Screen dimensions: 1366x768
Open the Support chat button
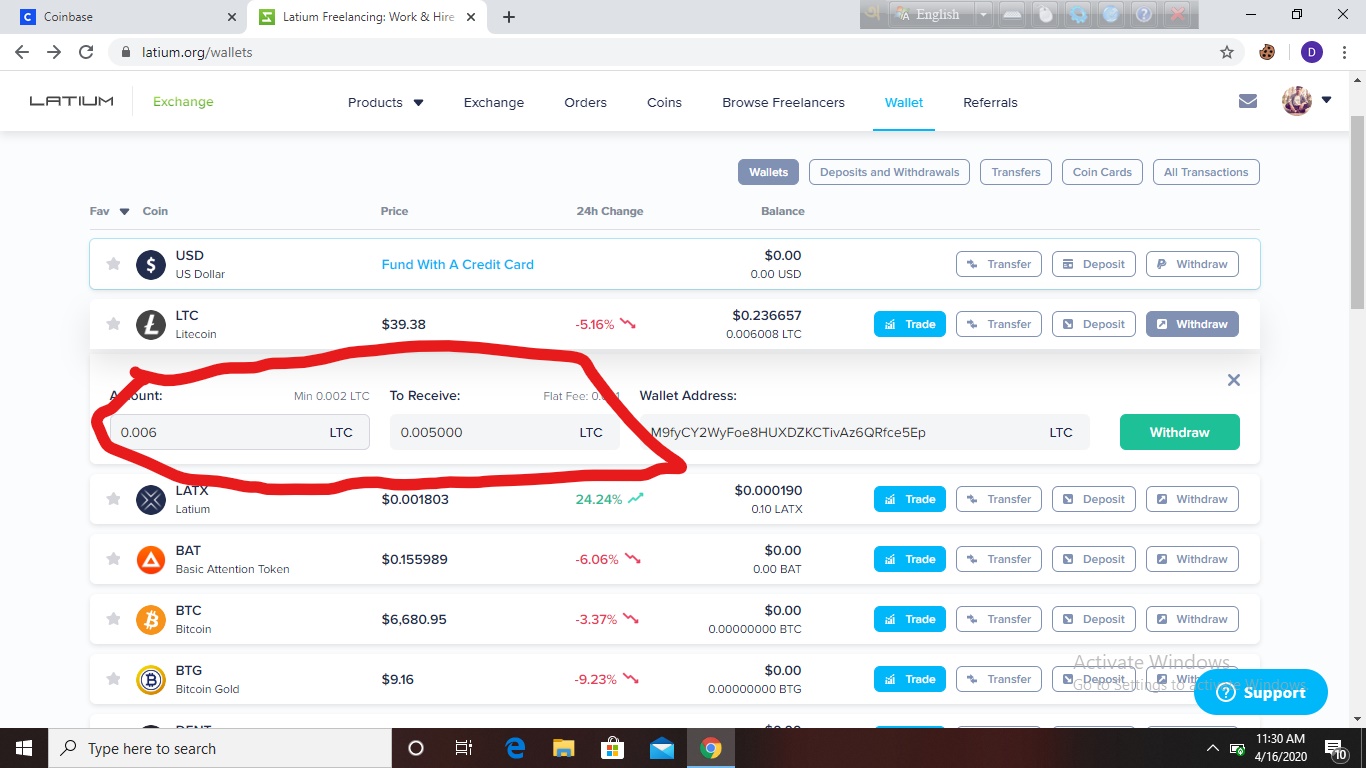tap(1261, 692)
